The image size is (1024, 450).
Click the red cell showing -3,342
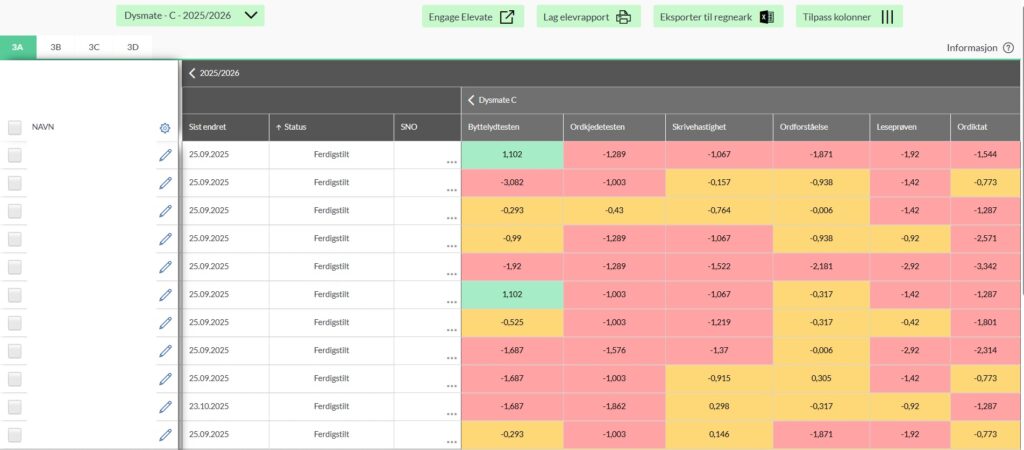pyautogui.click(x=987, y=267)
